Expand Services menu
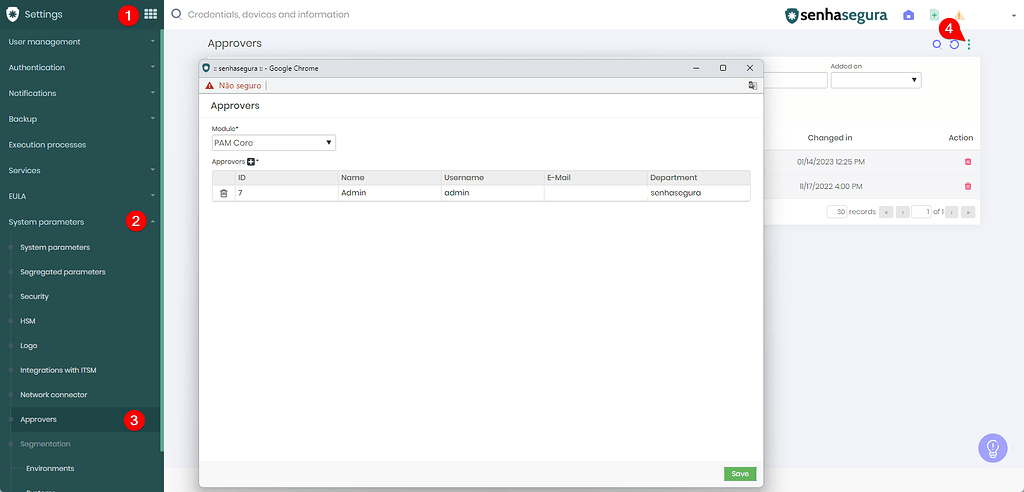1024x492 pixels. [80, 170]
